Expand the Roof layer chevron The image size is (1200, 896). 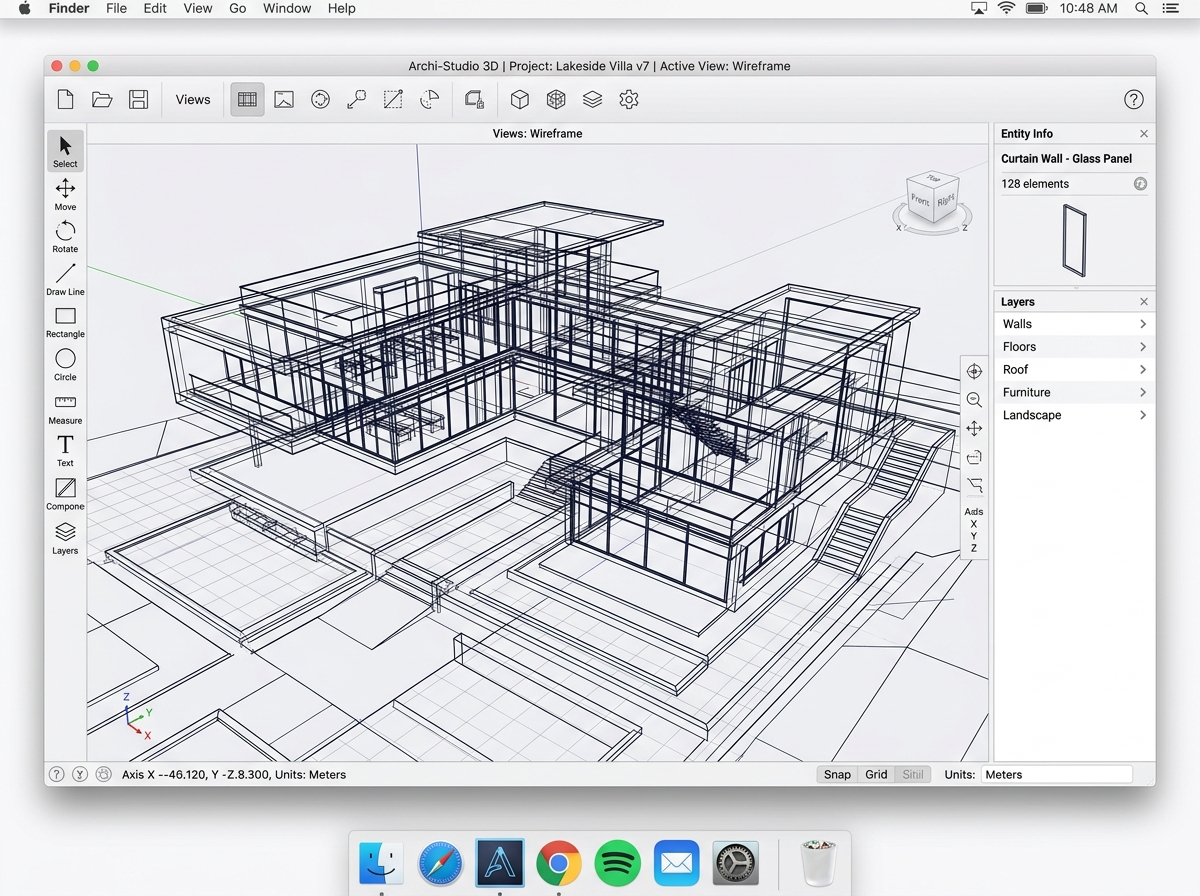[x=1142, y=369]
